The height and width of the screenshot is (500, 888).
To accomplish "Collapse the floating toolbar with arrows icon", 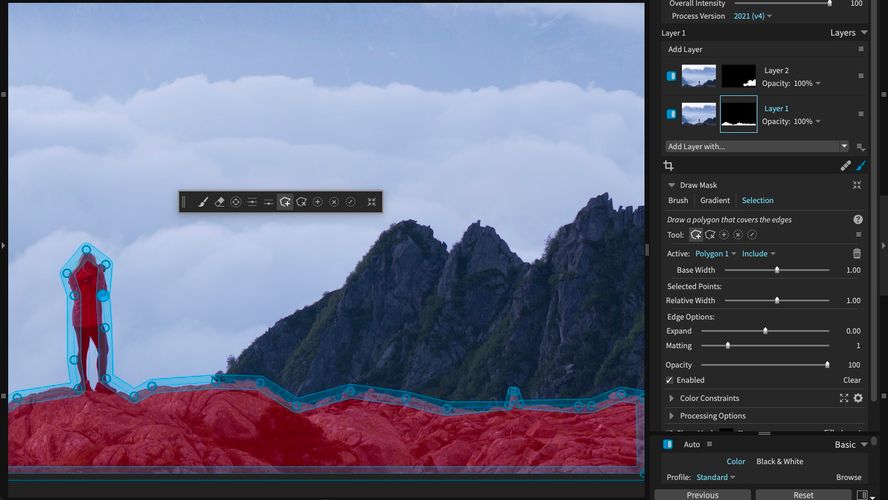I will [x=372, y=202].
